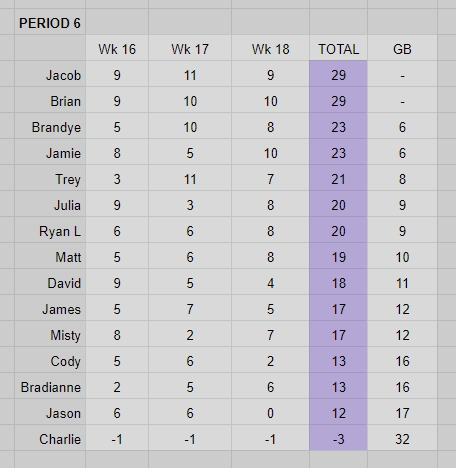456x468 pixels.
Task: Select Jason's Wk 18 zero score
Action: pyautogui.click(x=270, y=412)
